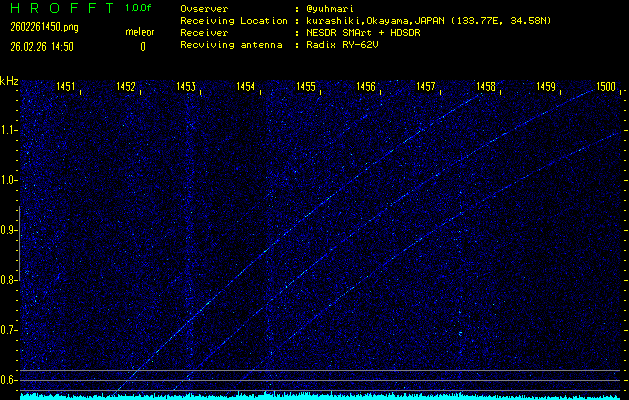This screenshot has width=629, height=400.
Task: Click the 0.9 kHz frequency label
Action: (9, 230)
